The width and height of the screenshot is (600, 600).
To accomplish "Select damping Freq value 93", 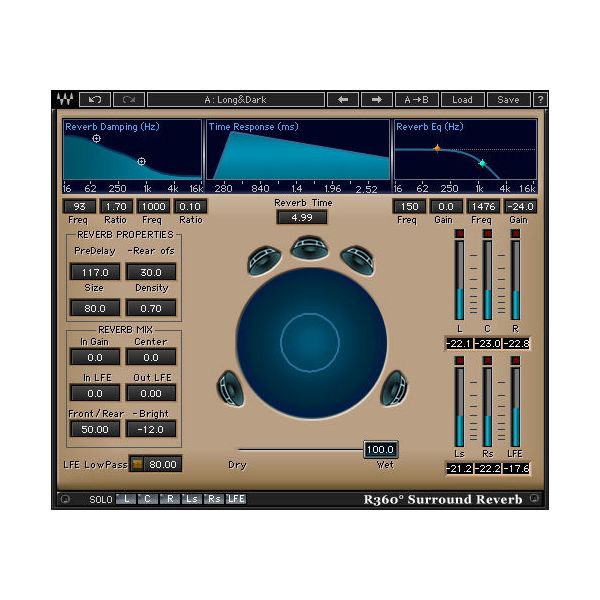I will (79, 206).
